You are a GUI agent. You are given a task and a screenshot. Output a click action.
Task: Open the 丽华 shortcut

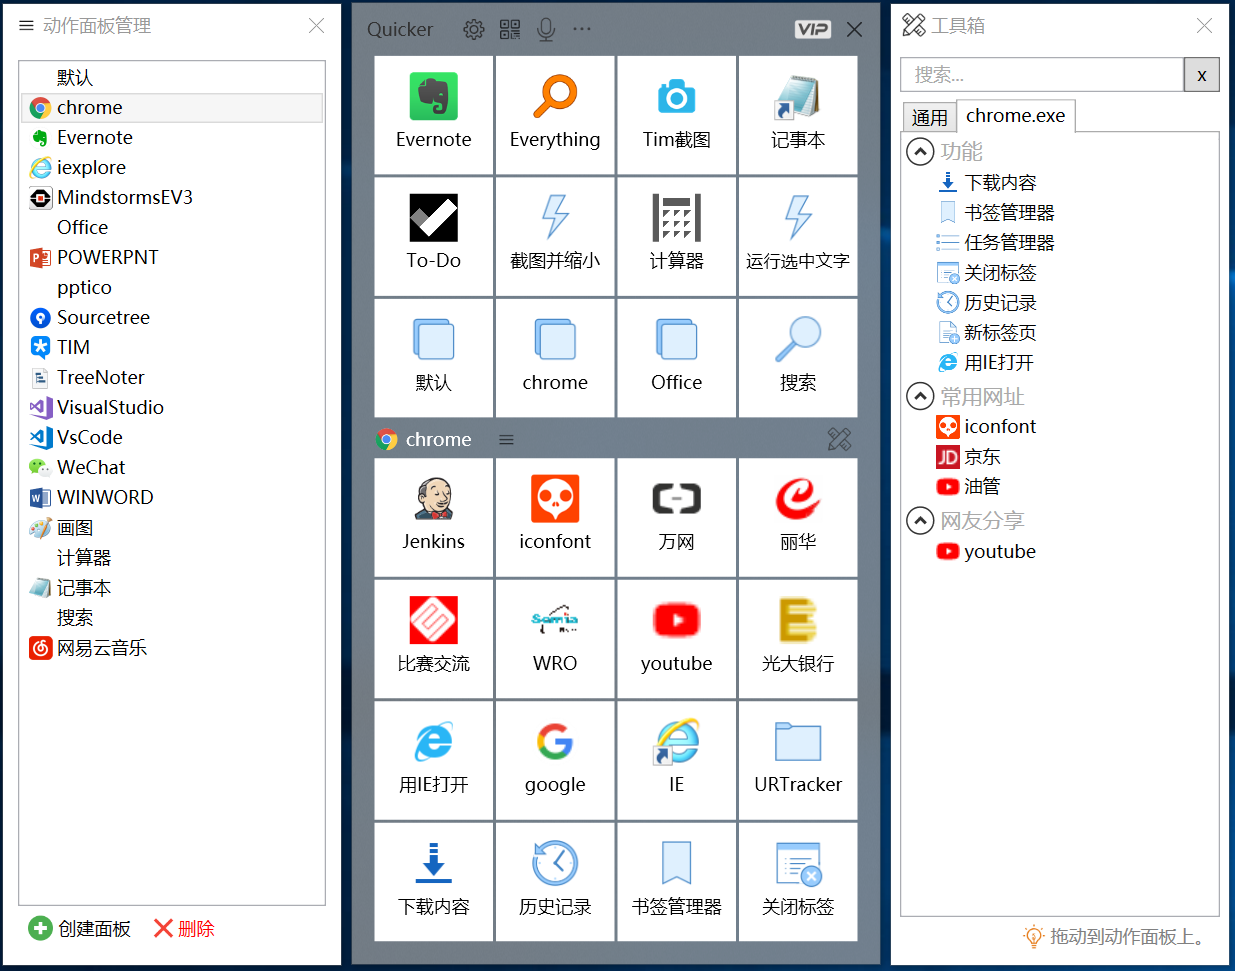(x=798, y=517)
